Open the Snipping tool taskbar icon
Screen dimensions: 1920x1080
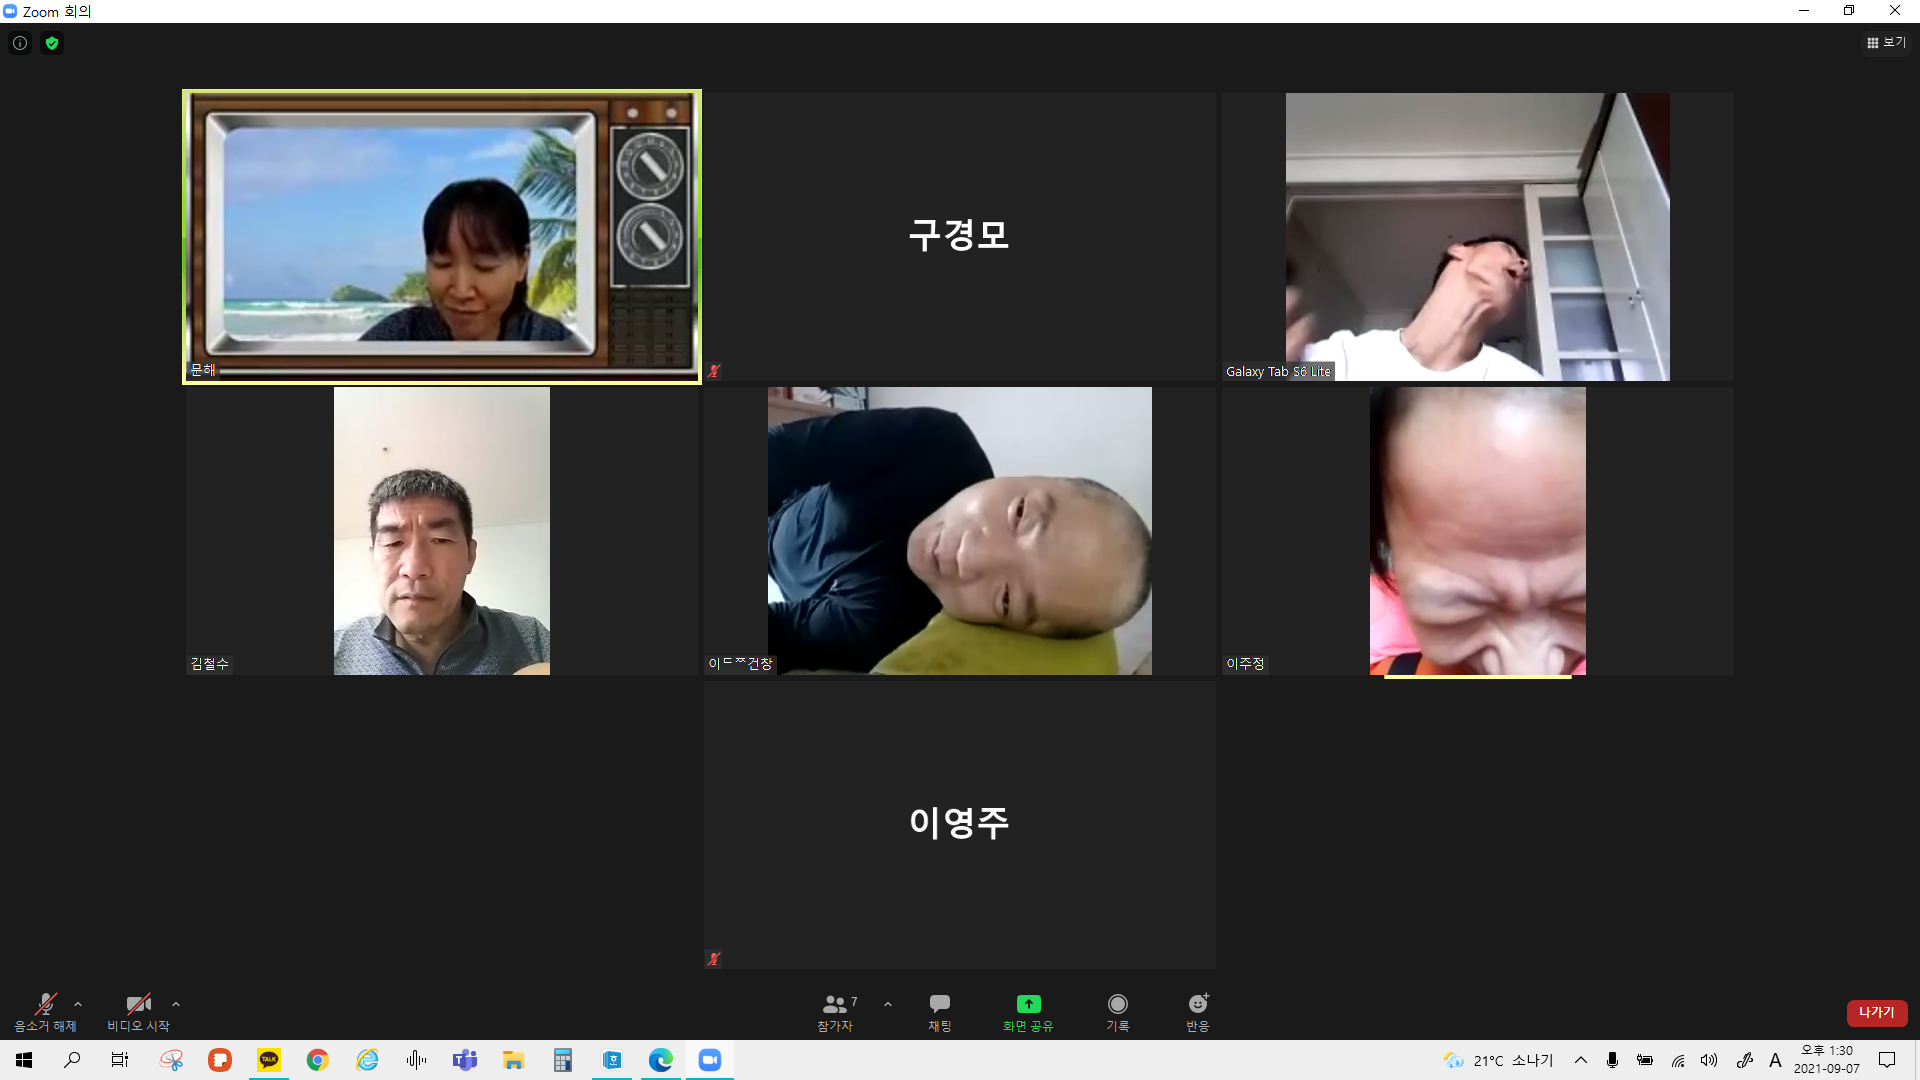pyautogui.click(x=171, y=1060)
